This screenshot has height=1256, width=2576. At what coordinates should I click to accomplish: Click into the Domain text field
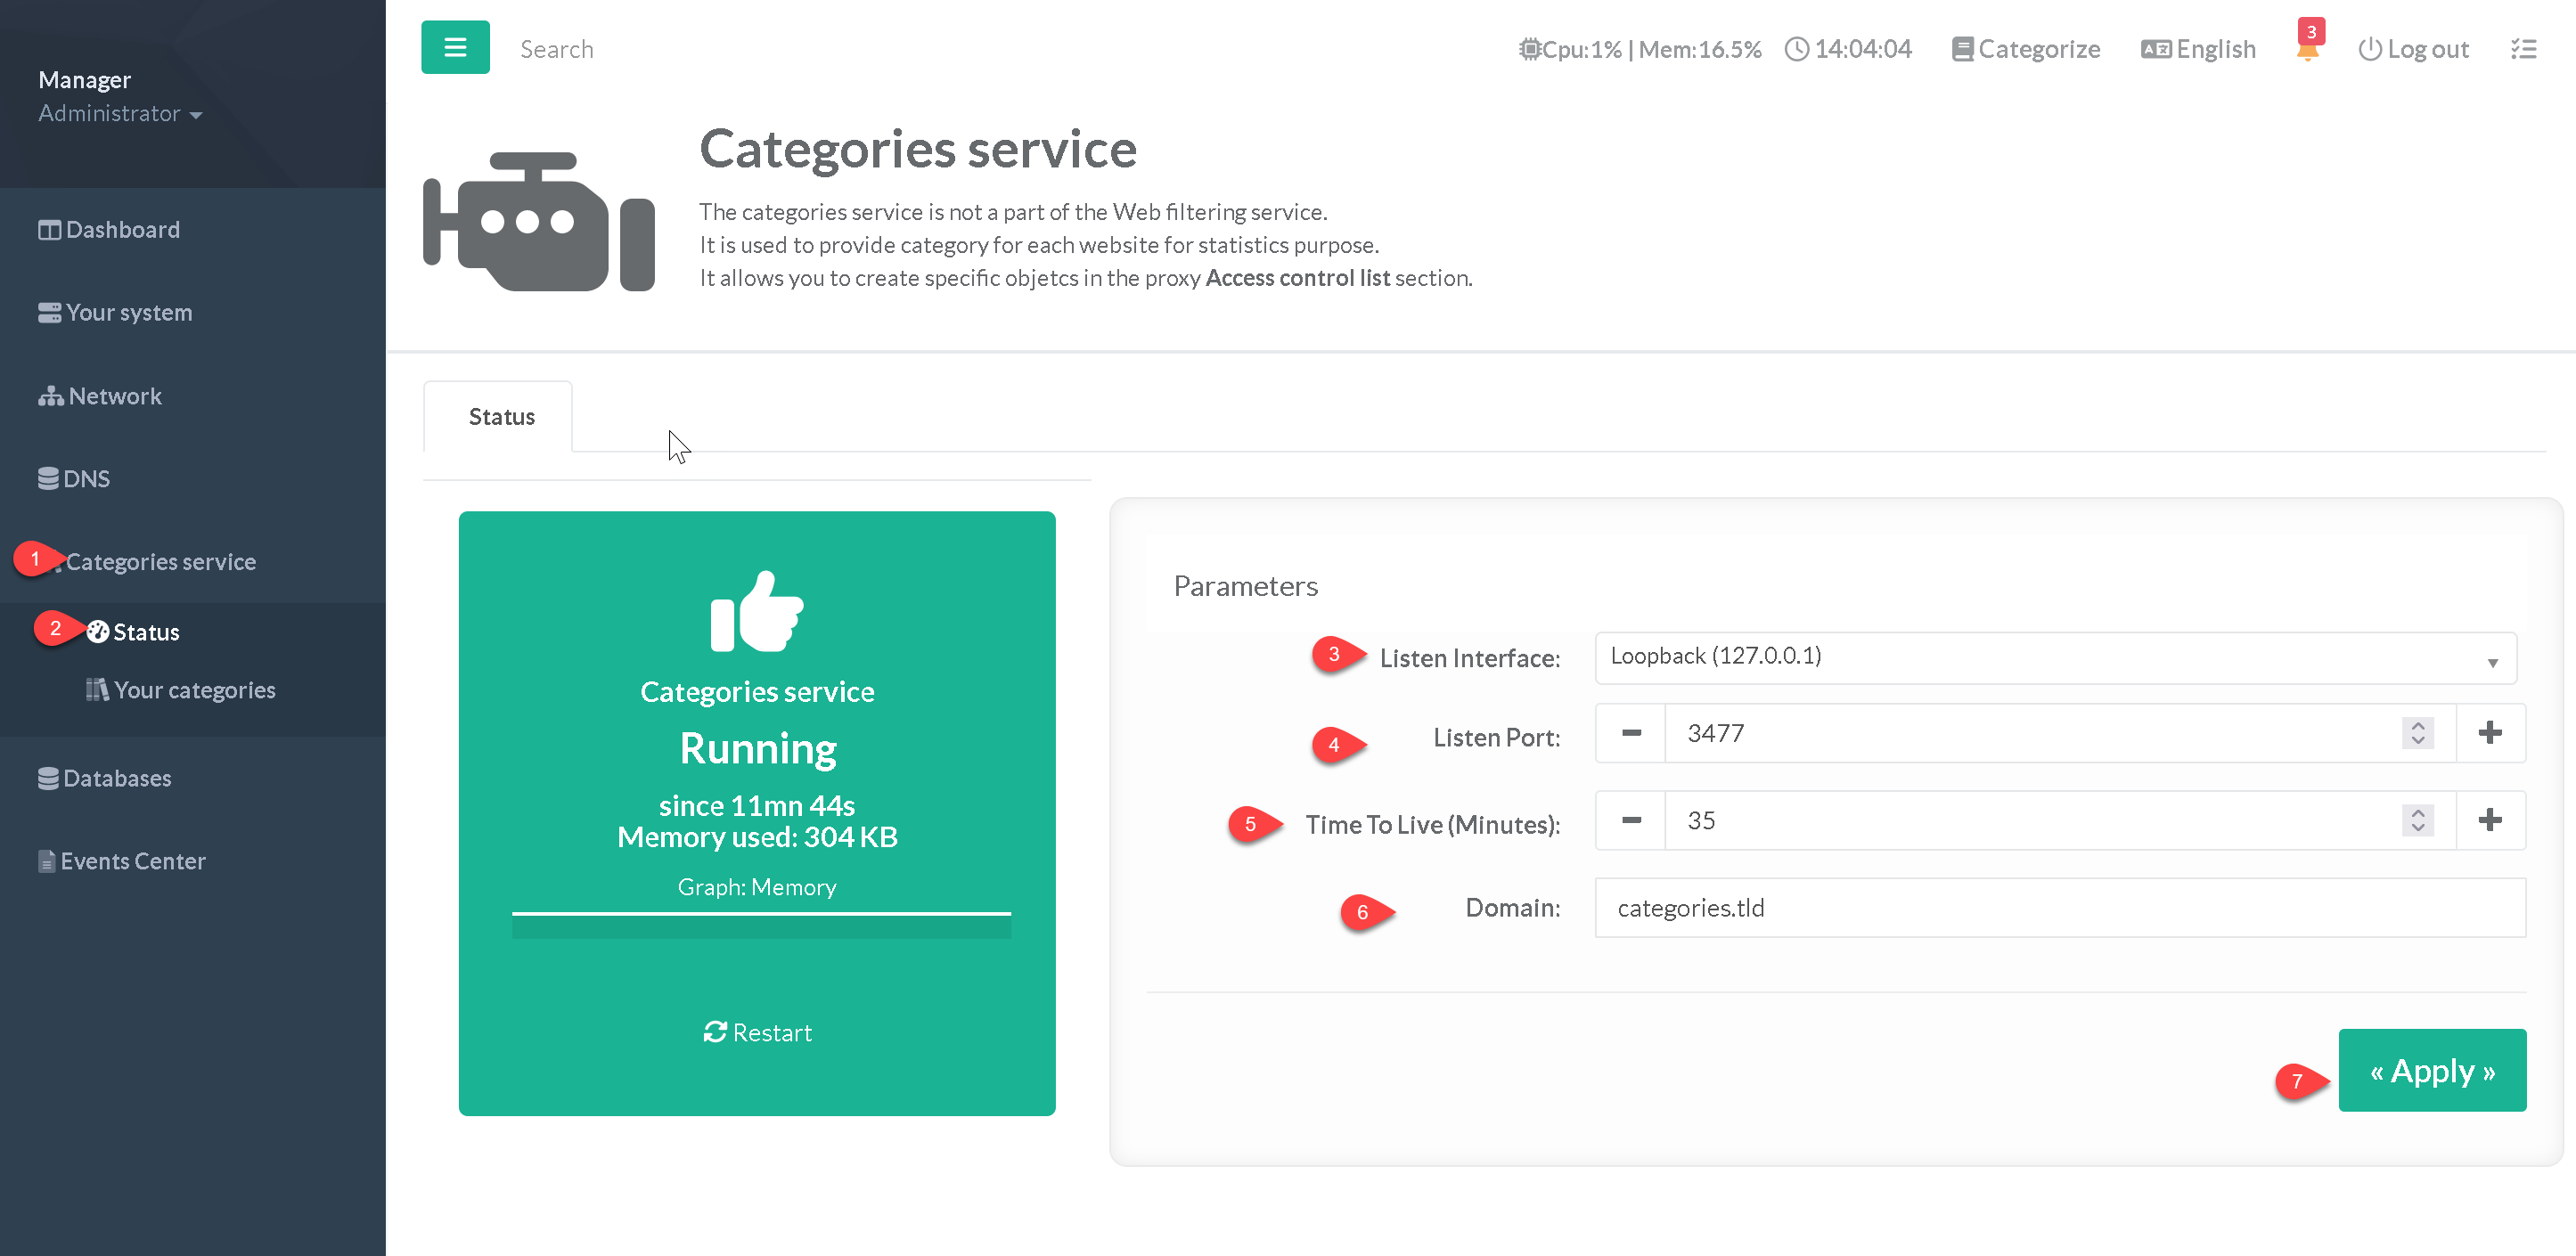point(2059,907)
